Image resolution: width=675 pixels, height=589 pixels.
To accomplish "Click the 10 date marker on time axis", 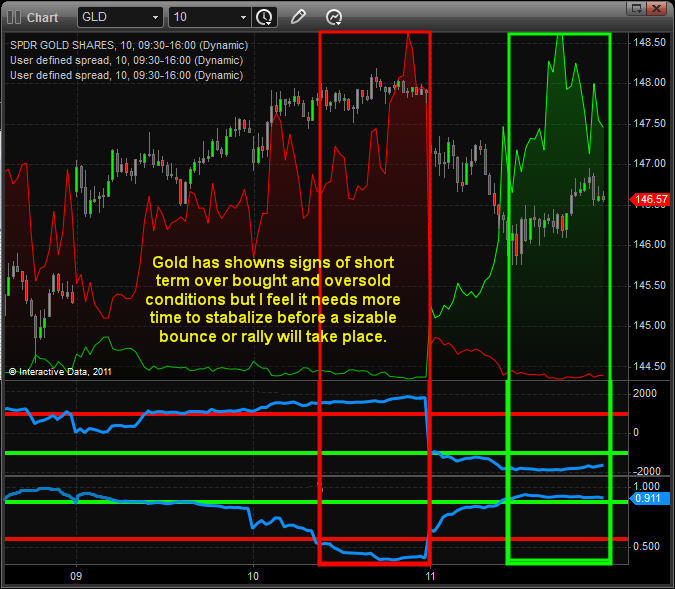I will click(253, 577).
